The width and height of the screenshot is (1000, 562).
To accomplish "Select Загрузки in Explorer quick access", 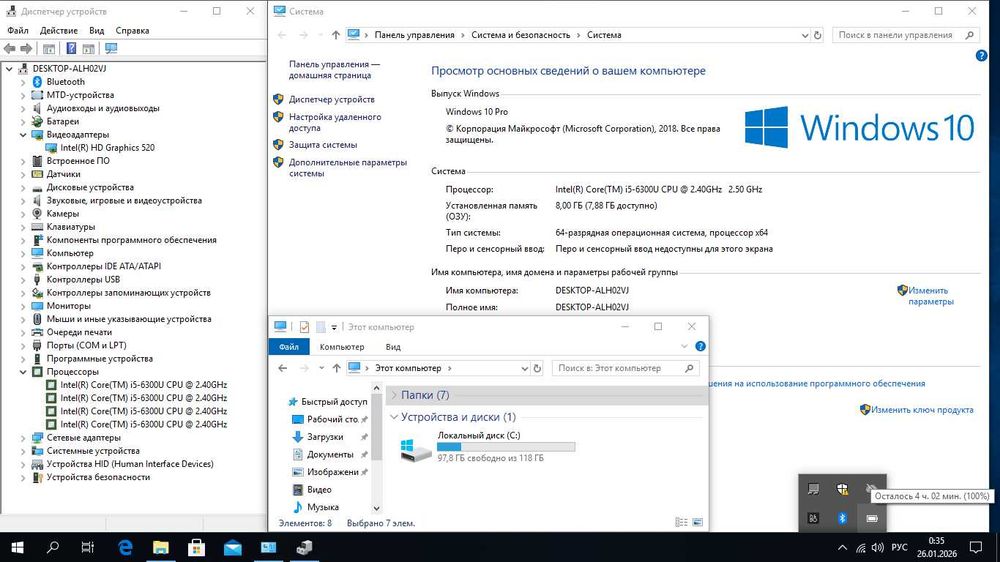I will tap(325, 437).
